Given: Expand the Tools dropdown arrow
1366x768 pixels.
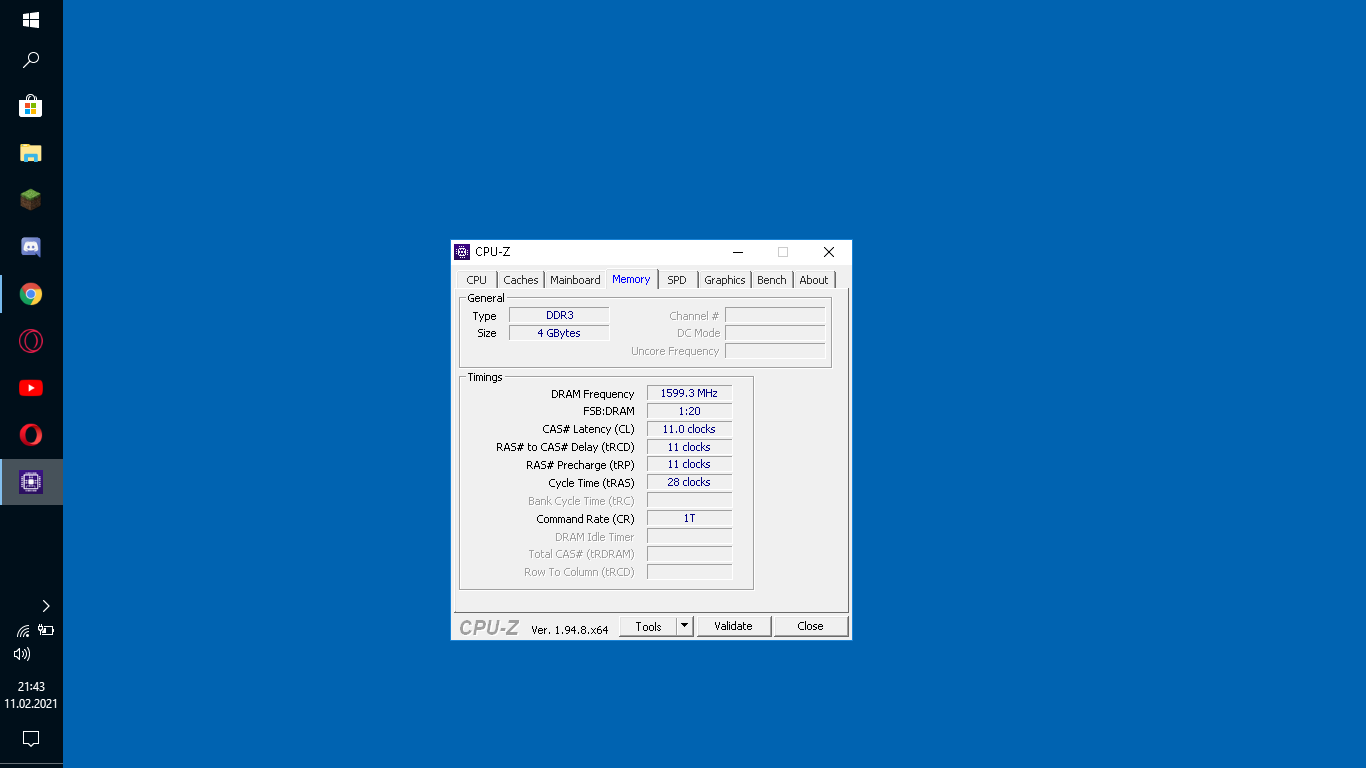Looking at the screenshot, I should (685, 626).
